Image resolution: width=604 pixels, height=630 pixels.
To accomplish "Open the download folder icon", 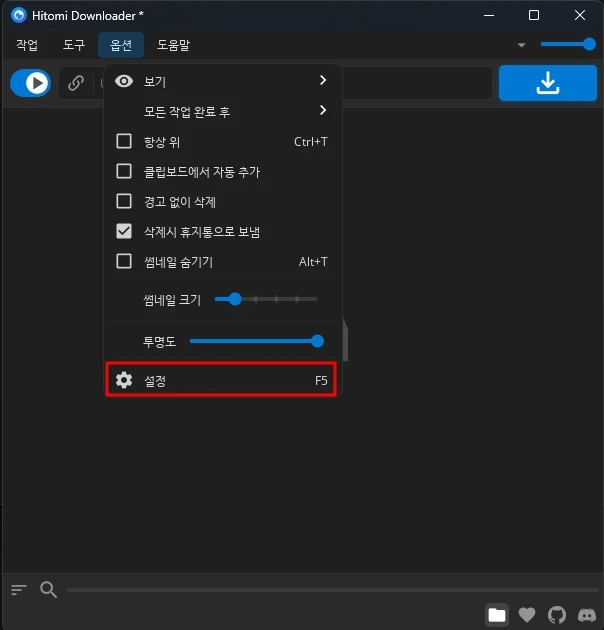I will (x=497, y=615).
